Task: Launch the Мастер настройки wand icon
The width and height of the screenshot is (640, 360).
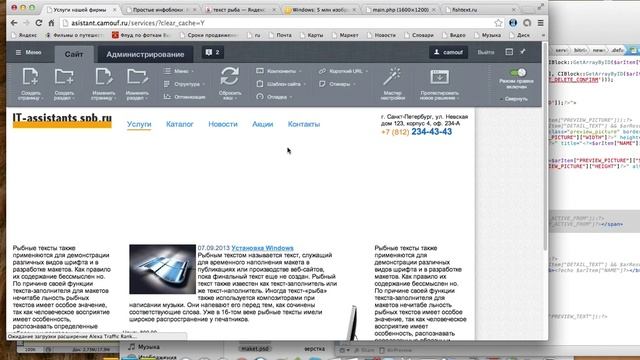Action: [392, 77]
